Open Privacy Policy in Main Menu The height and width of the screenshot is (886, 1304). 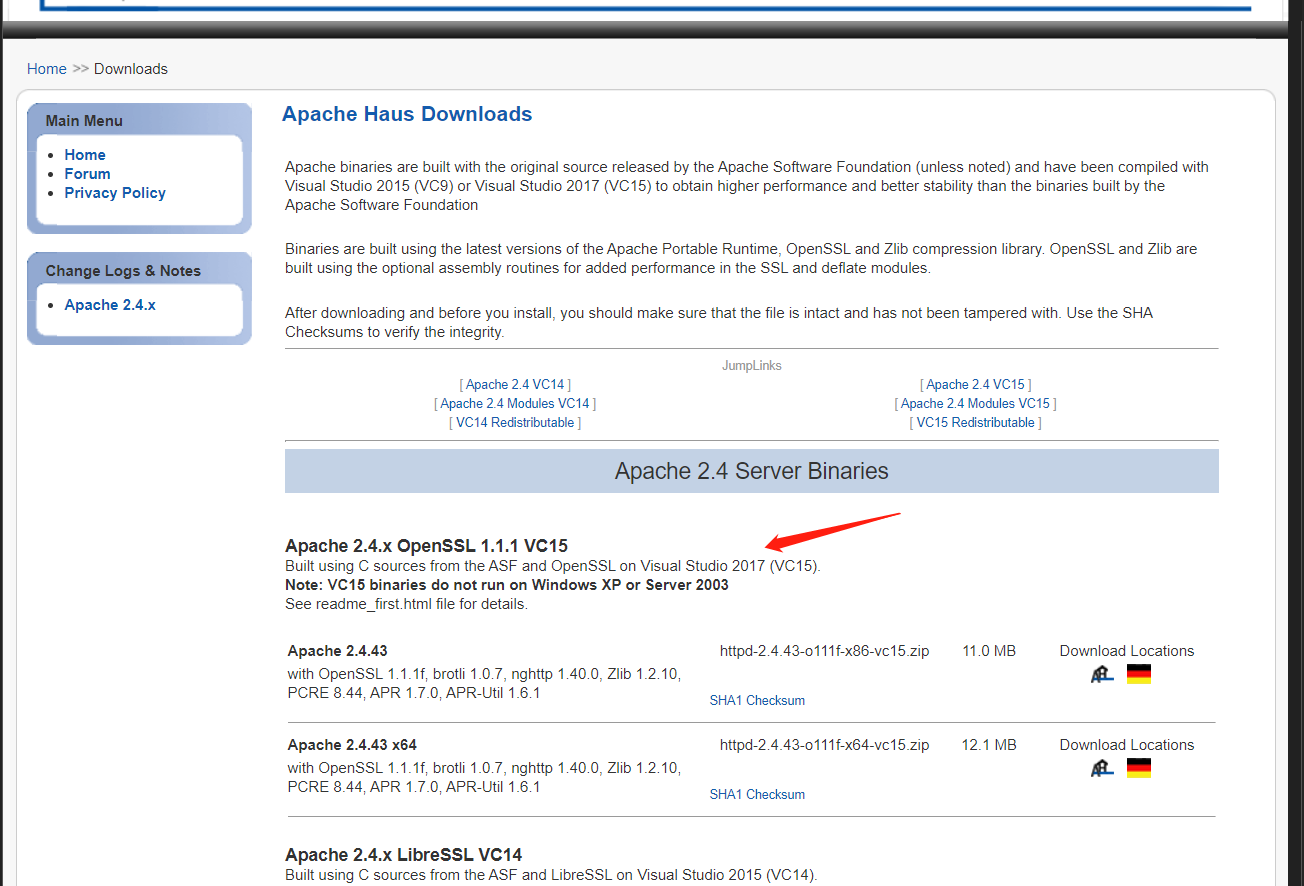coord(115,193)
